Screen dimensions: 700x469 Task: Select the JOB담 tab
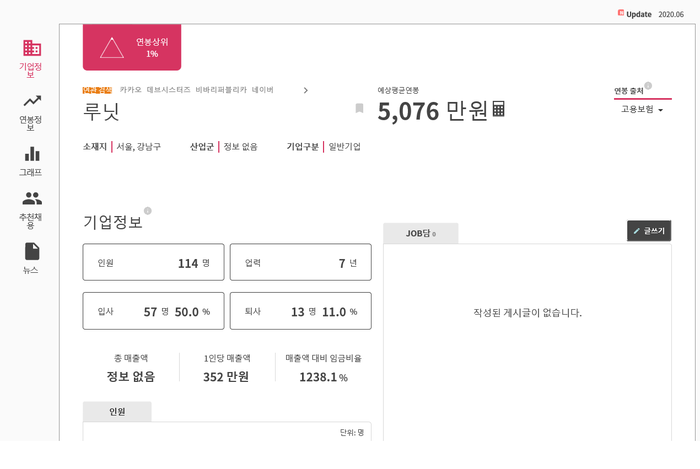[420, 233]
